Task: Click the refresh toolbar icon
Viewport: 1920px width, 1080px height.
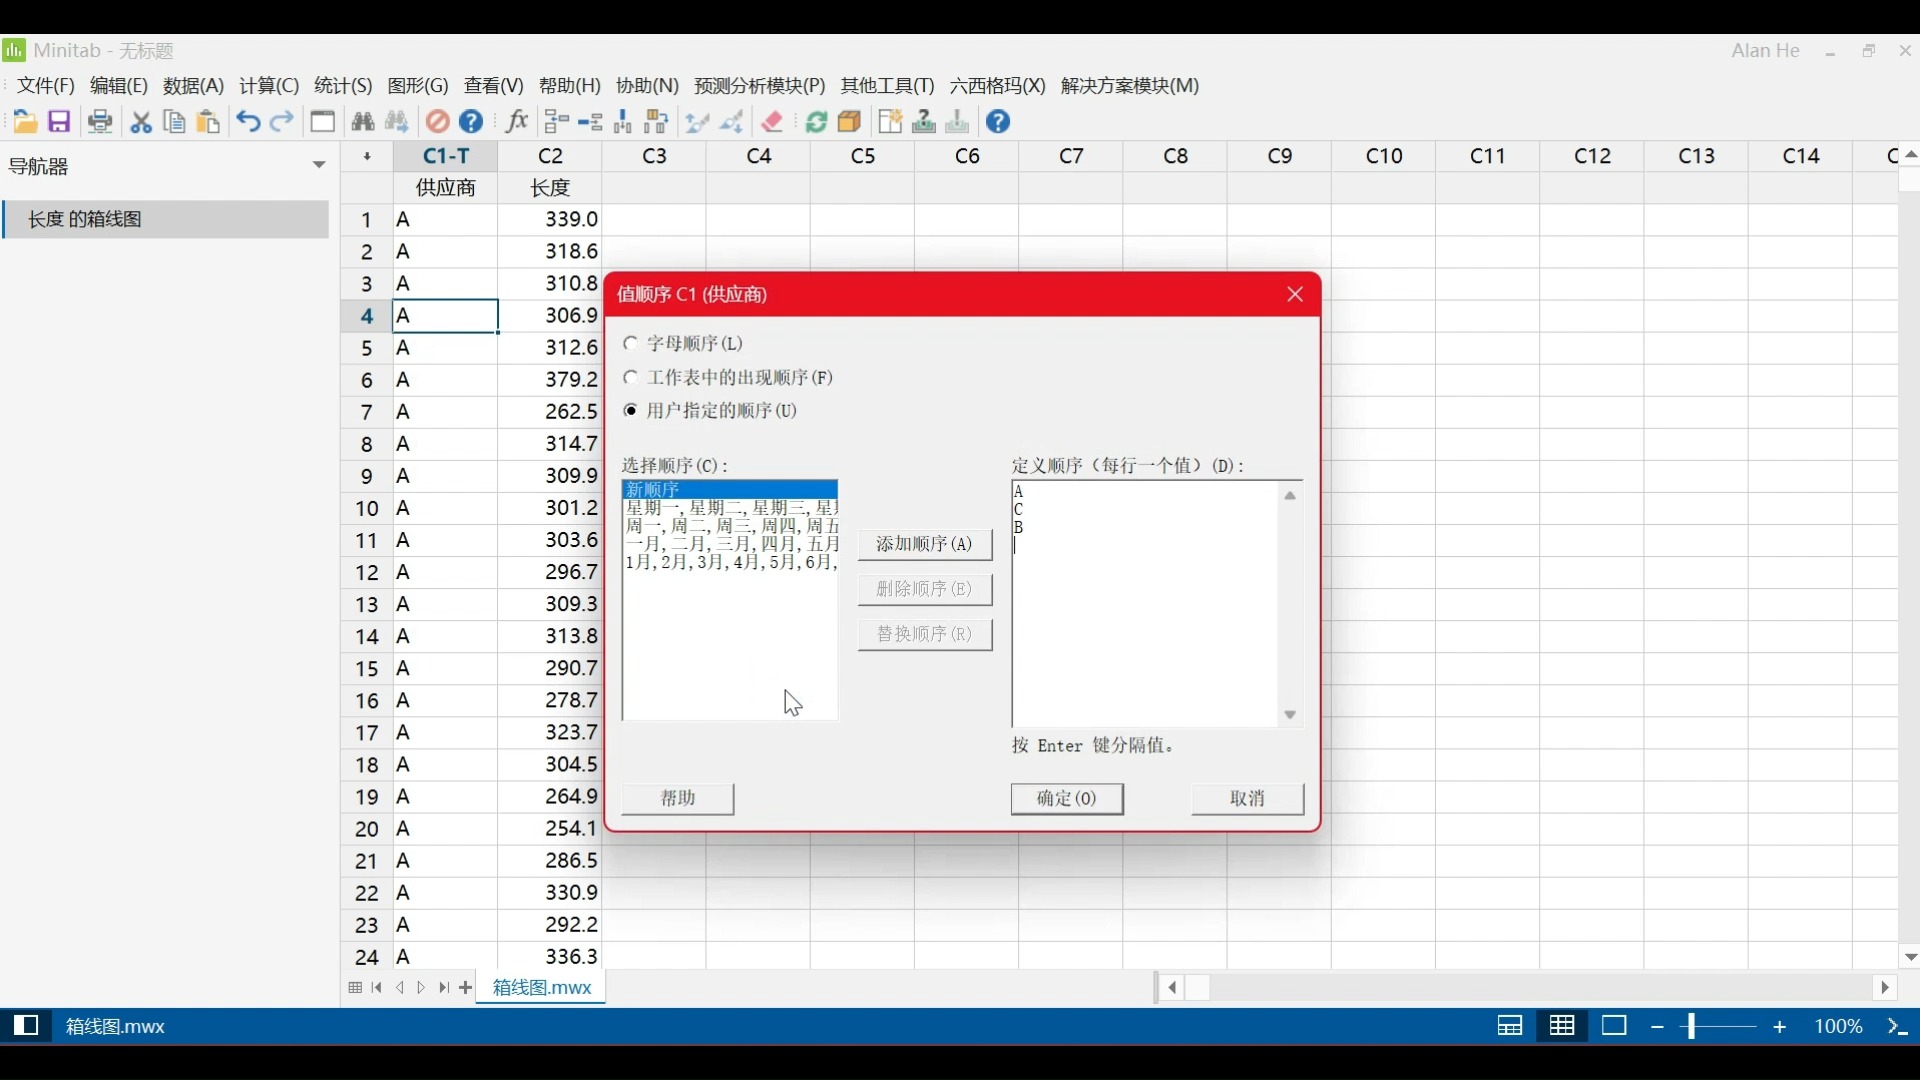Action: click(x=816, y=121)
